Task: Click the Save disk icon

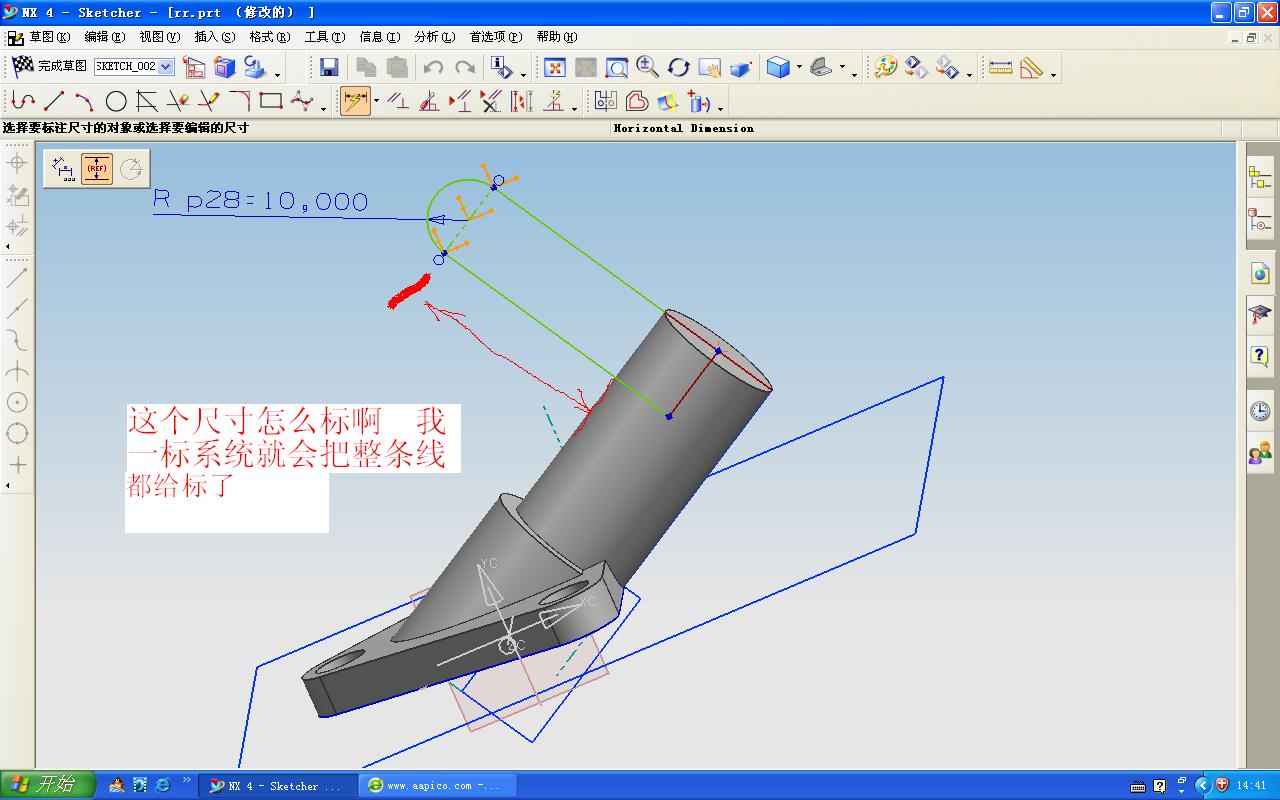Action: [329, 68]
